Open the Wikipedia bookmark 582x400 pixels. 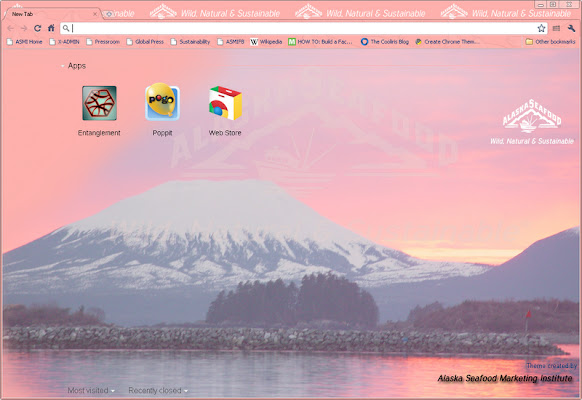coord(266,42)
